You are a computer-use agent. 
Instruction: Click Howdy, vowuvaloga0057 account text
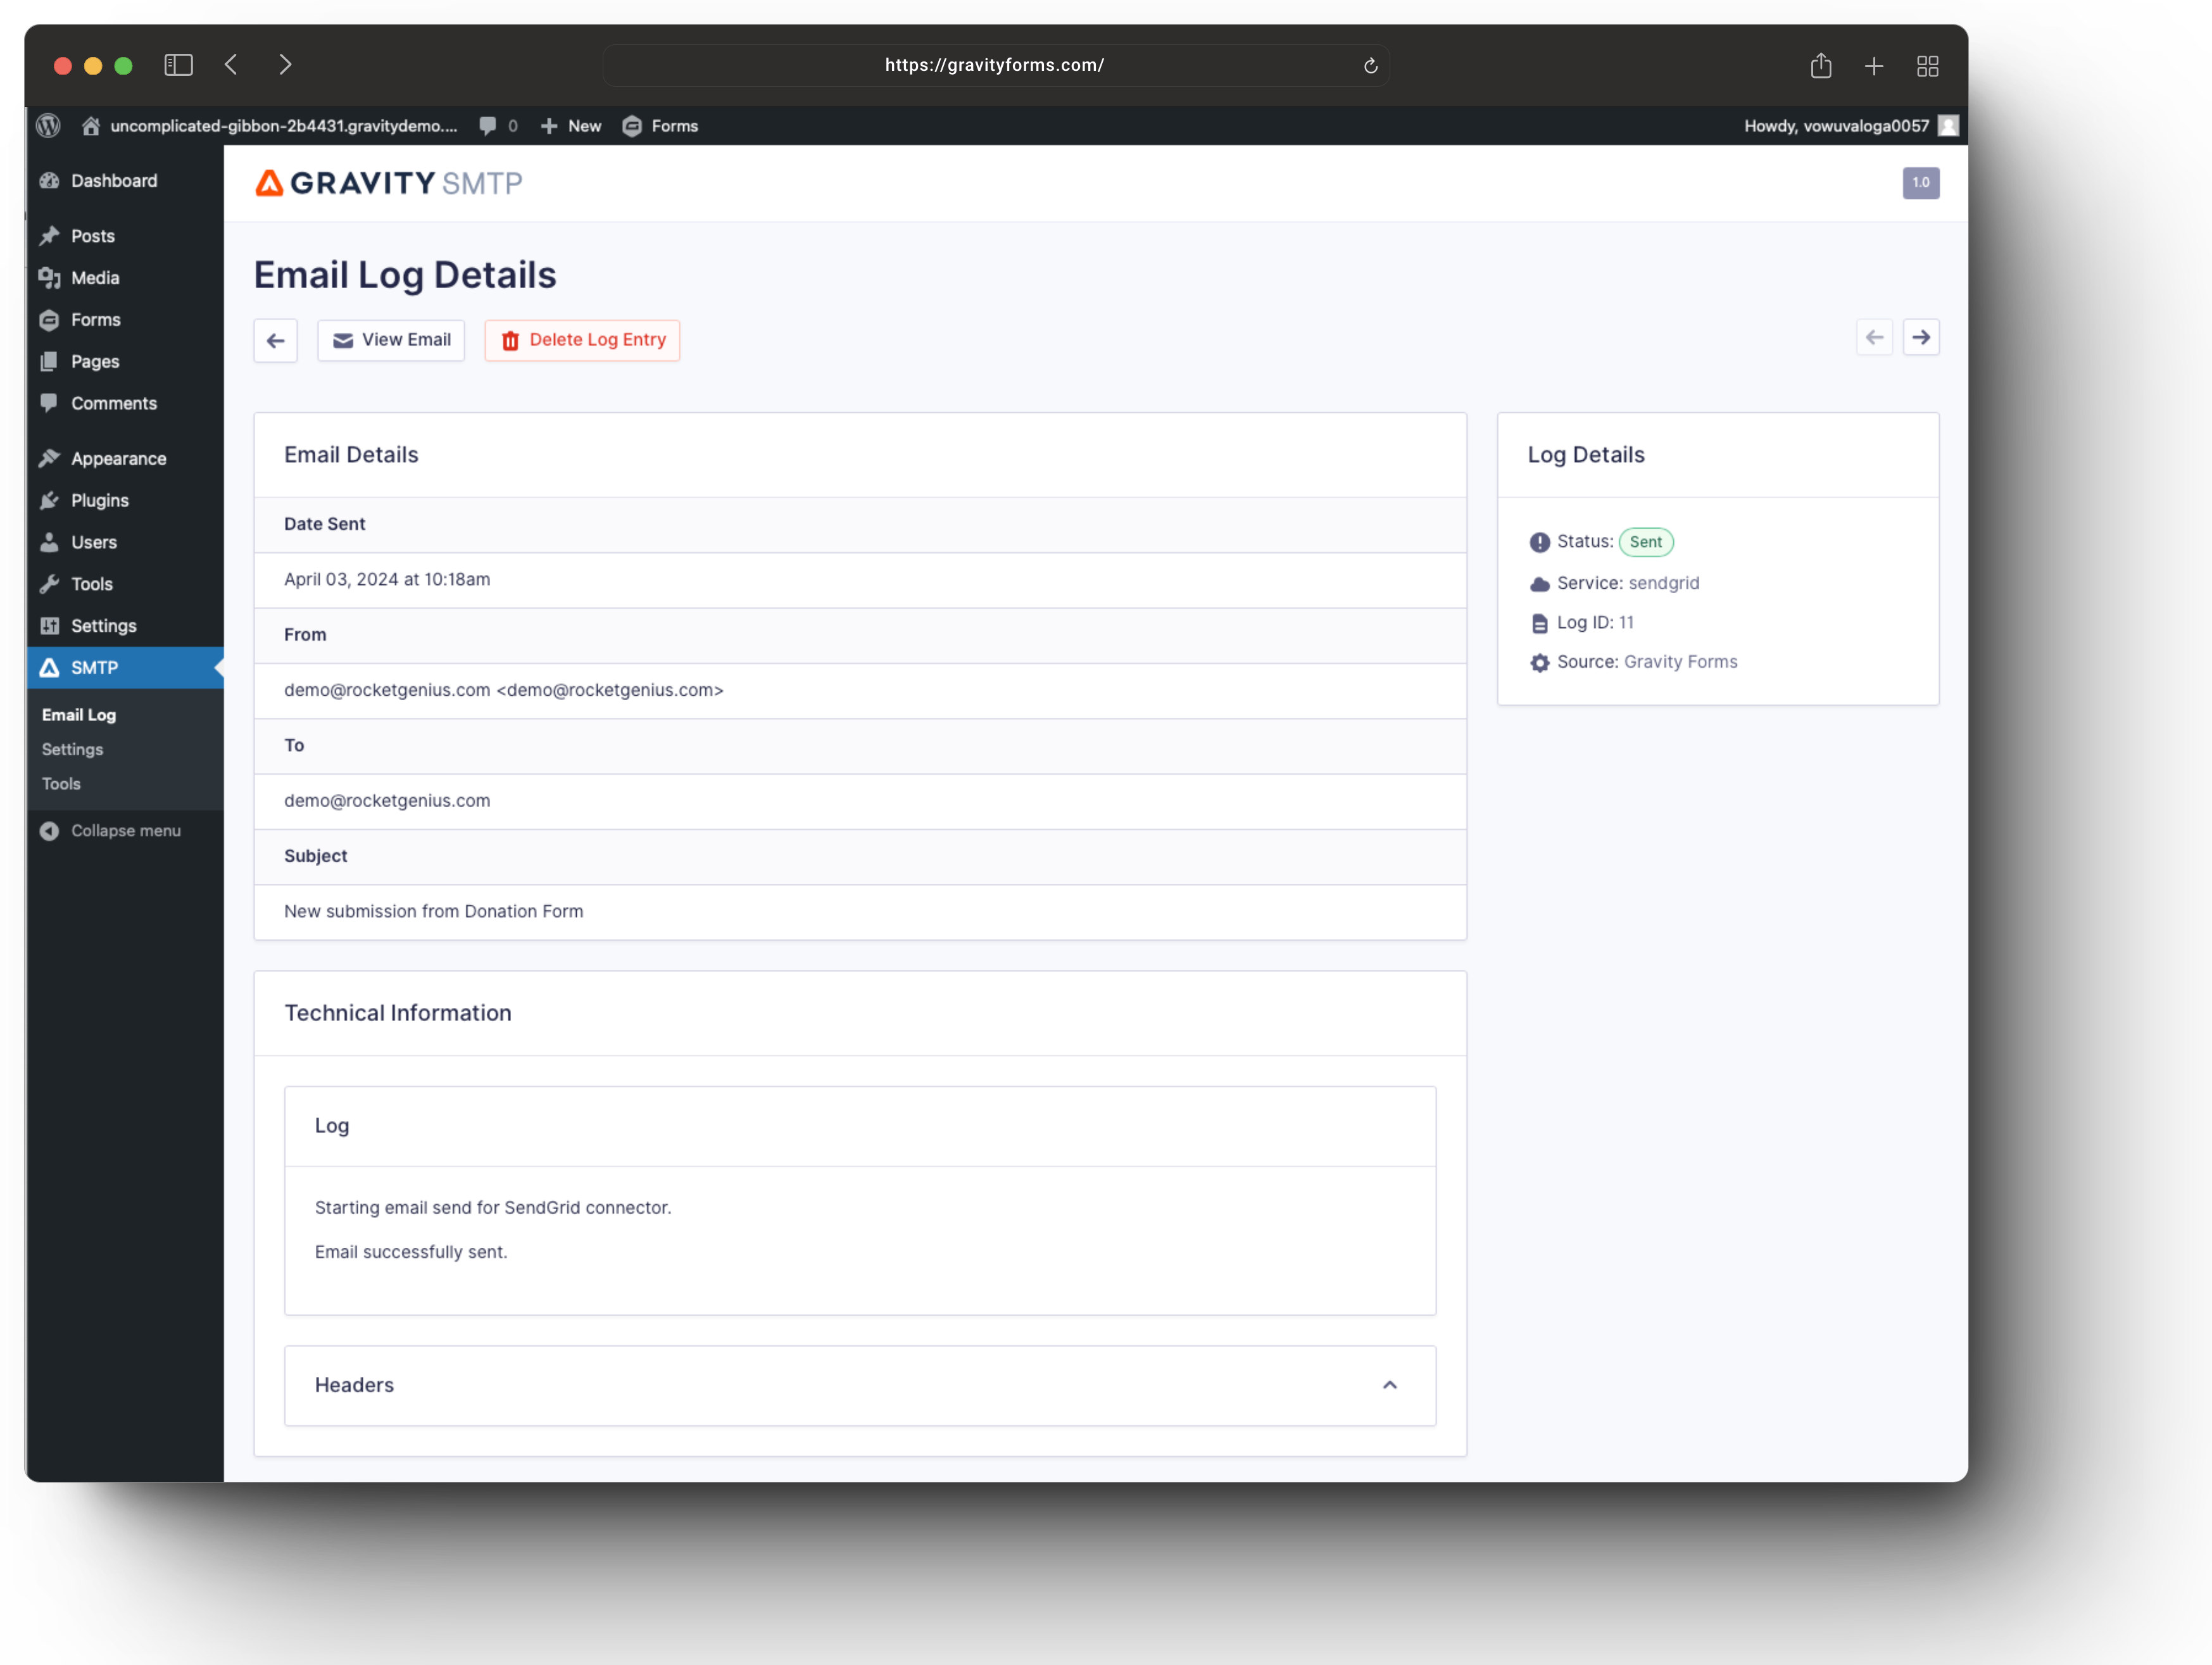1836,126
